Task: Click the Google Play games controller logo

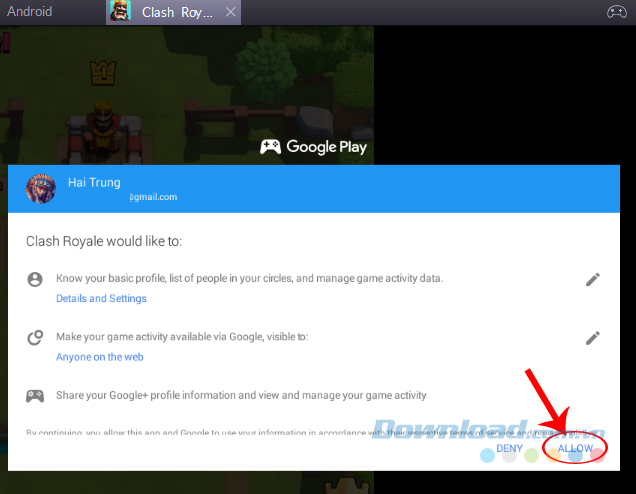Action: [270, 147]
